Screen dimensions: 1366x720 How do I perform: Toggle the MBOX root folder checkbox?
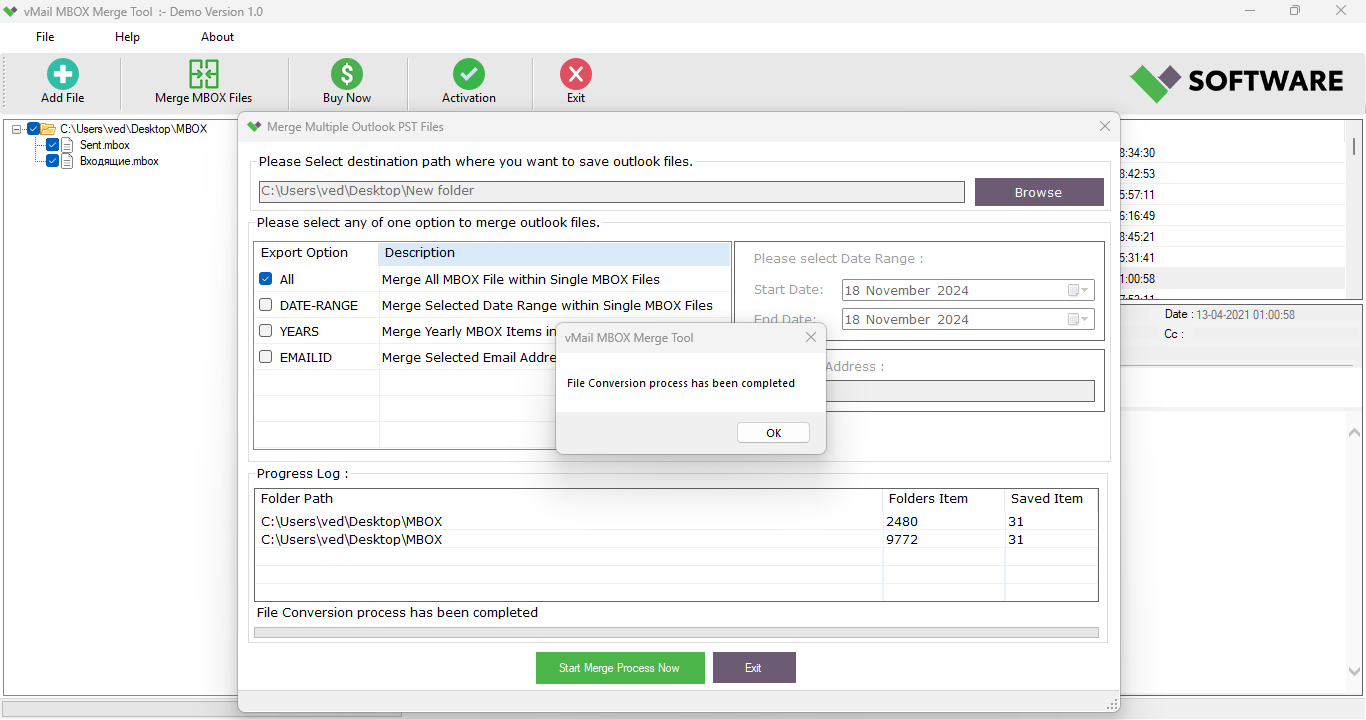[34, 129]
